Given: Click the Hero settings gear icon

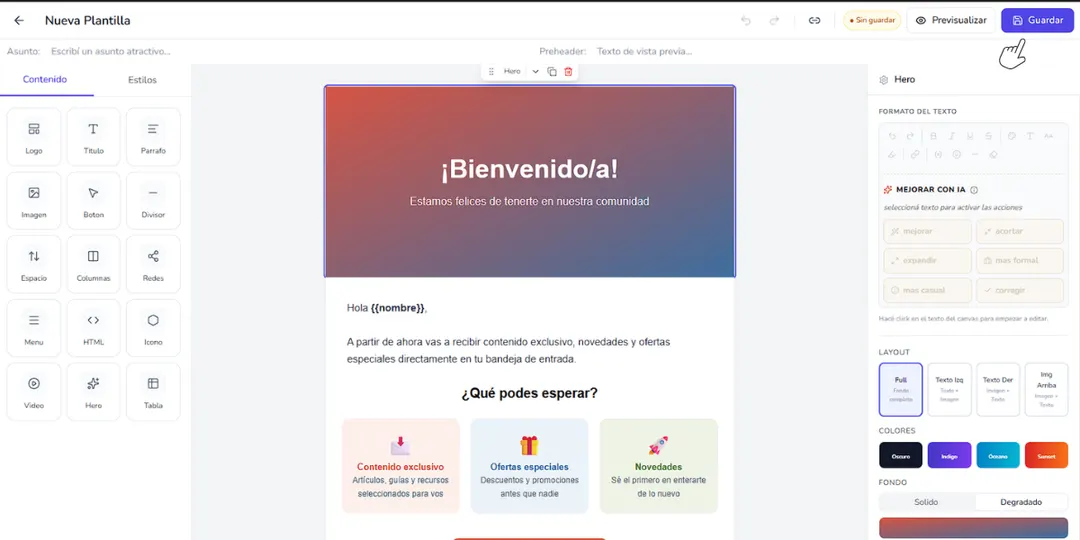Looking at the screenshot, I should pyautogui.click(x=884, y=80).
